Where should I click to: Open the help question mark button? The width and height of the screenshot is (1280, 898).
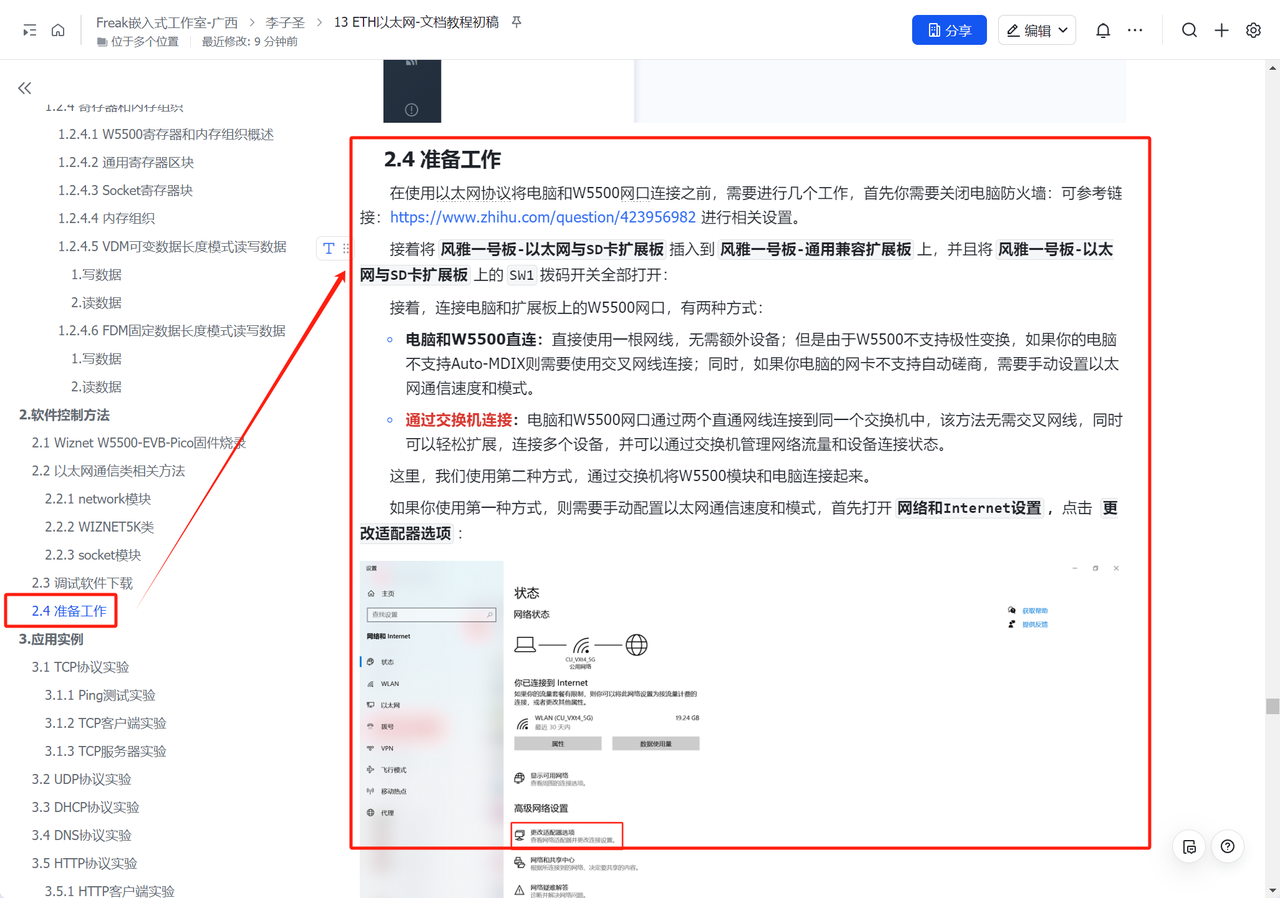(1228, 846)
